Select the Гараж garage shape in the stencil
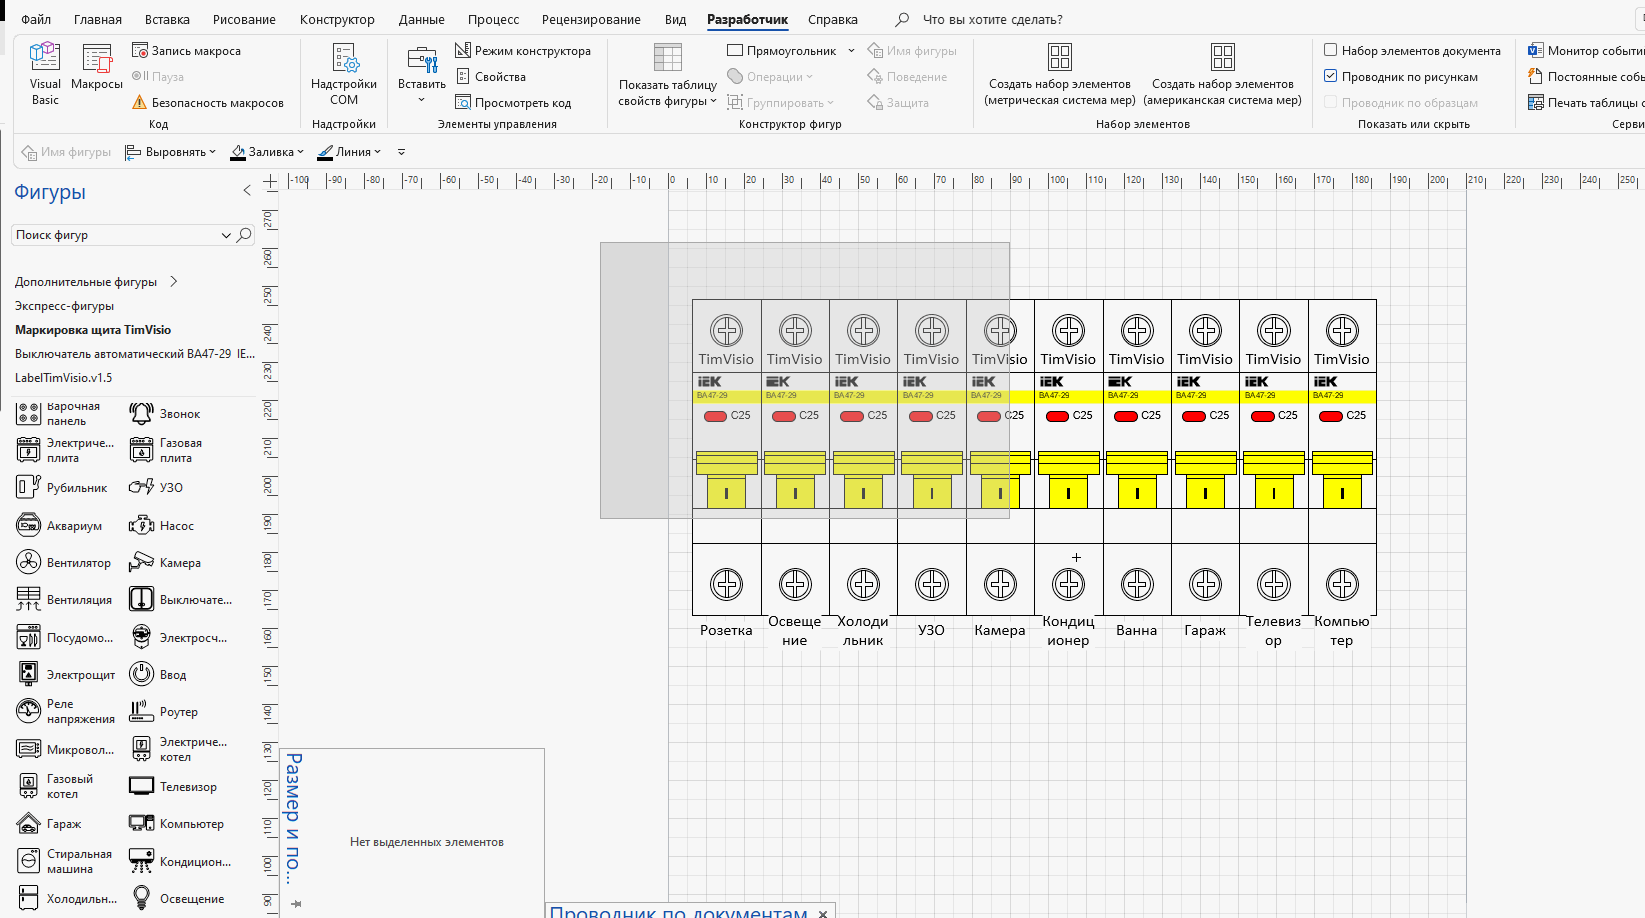Viewport: 1645px width, 918px height. 49,824
